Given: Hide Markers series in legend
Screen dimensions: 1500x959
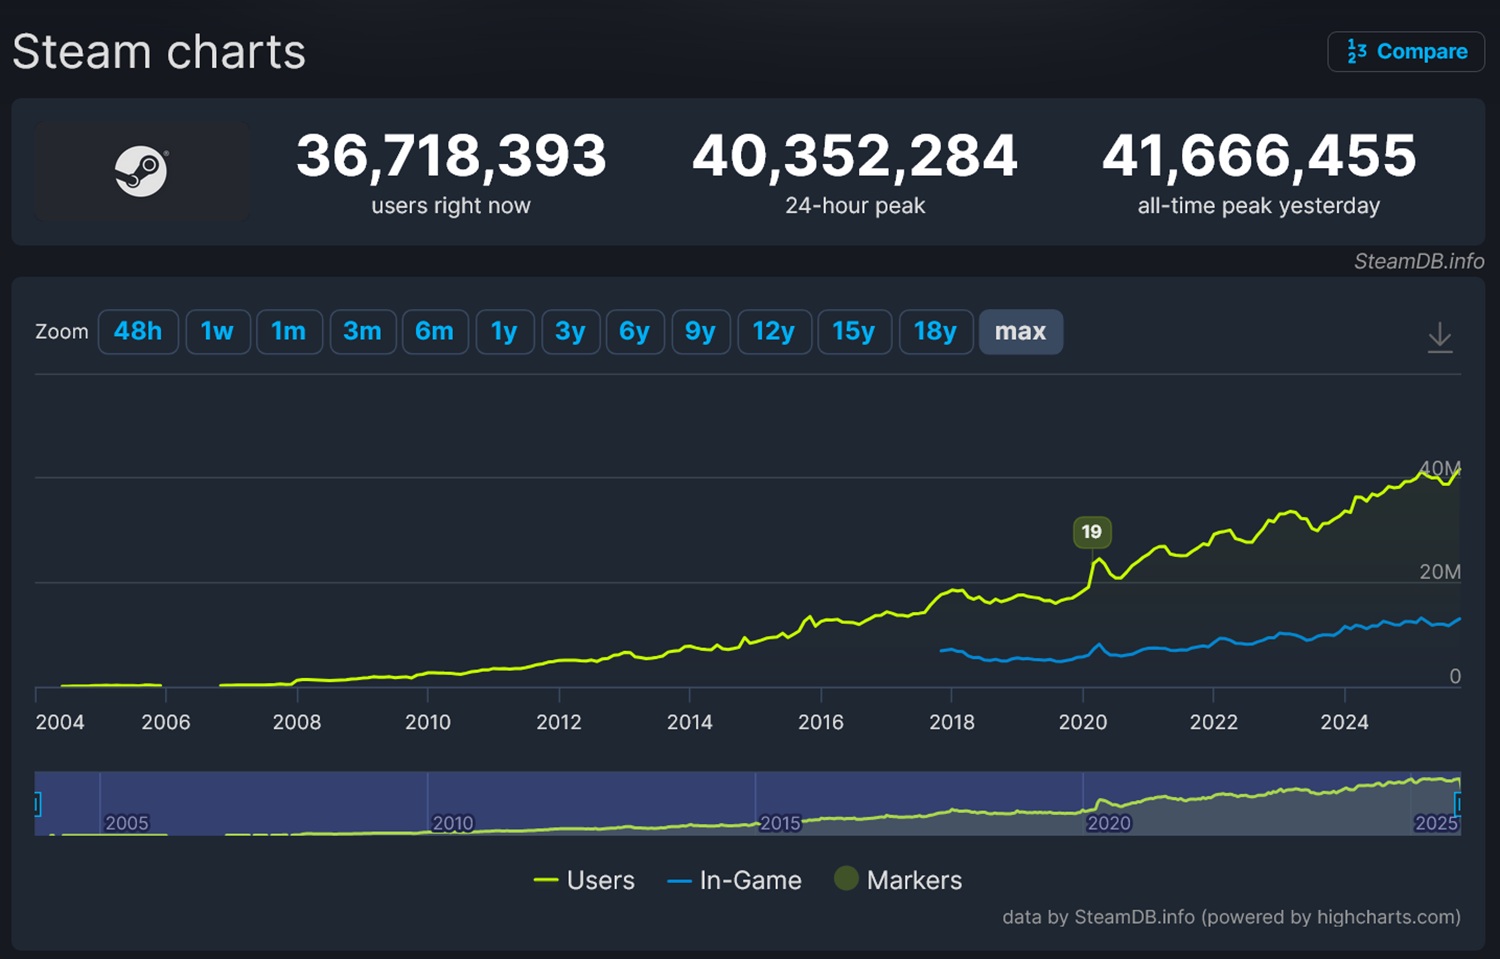Looking at the screenshot, I should click(x=898, y=880).
